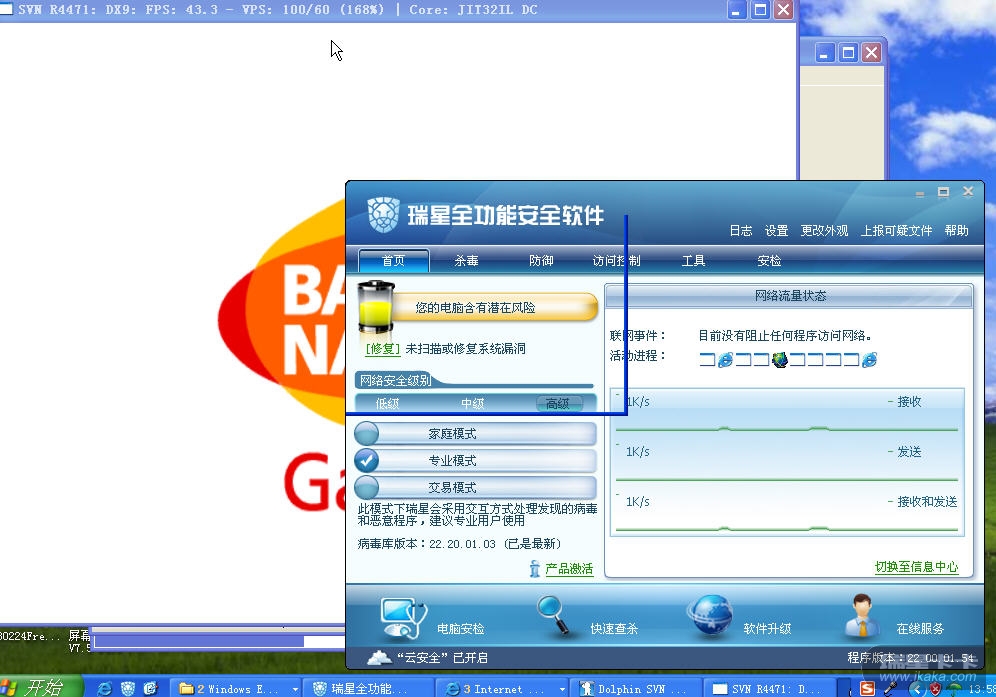Click the 接收和发送 combined traffic graph
The height and width of the screenshot is (697, 996).
click(x=786, y=511)
